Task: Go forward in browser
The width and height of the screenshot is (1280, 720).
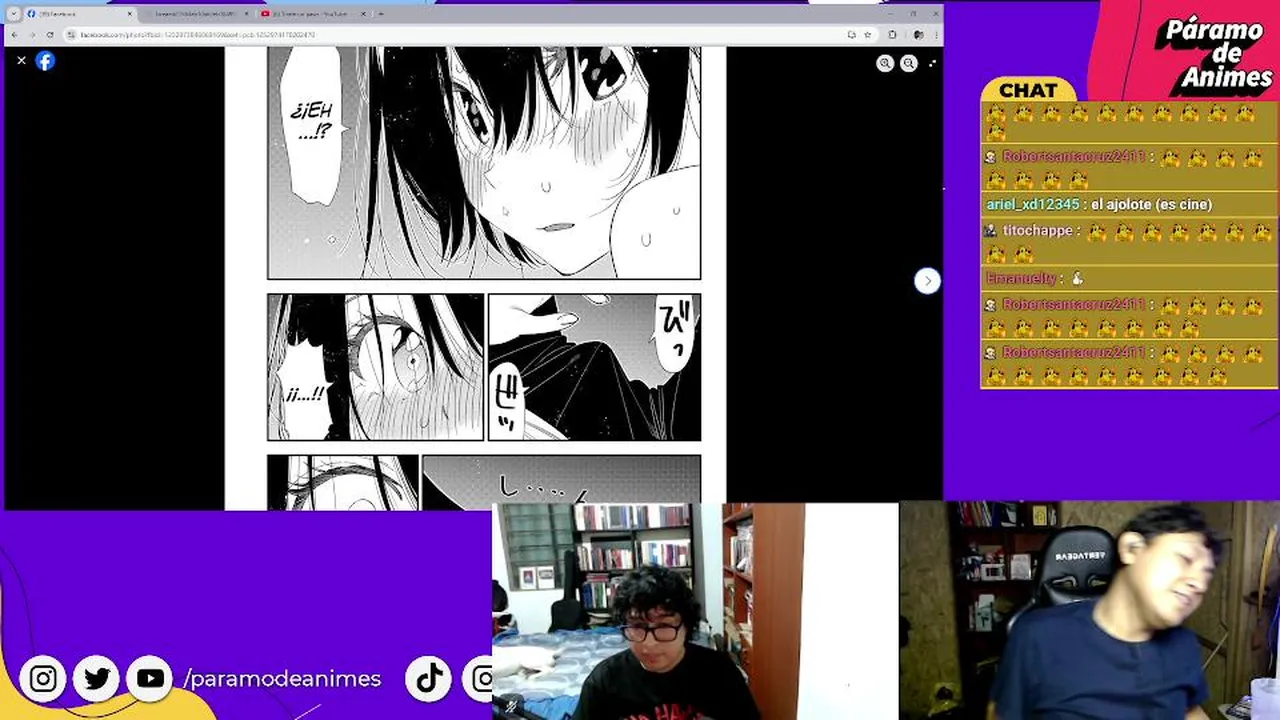Action: (32, 34)
